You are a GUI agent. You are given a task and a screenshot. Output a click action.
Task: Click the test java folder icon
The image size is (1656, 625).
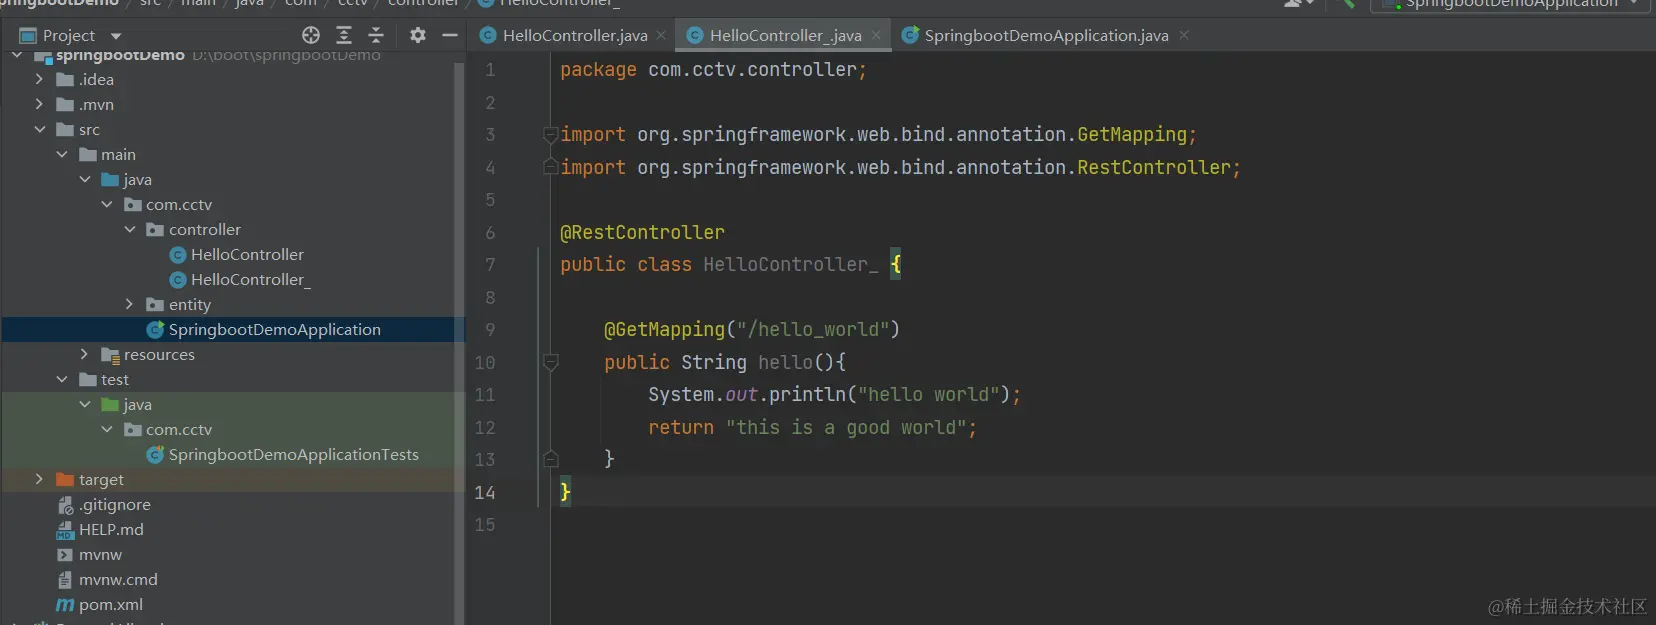click(110, 404)
